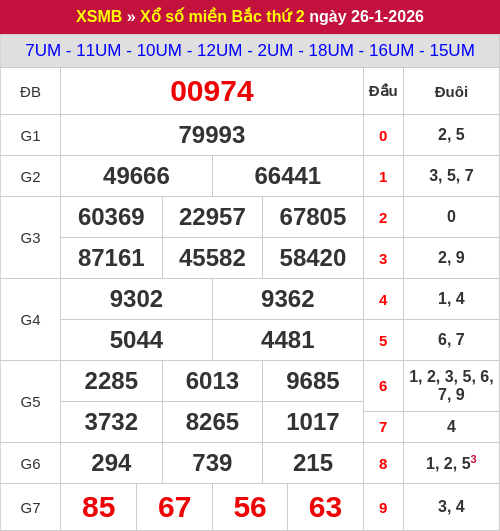Click the G3 number 58420
This screenshot has height=531, width=500.
click(x=313, y=258)
